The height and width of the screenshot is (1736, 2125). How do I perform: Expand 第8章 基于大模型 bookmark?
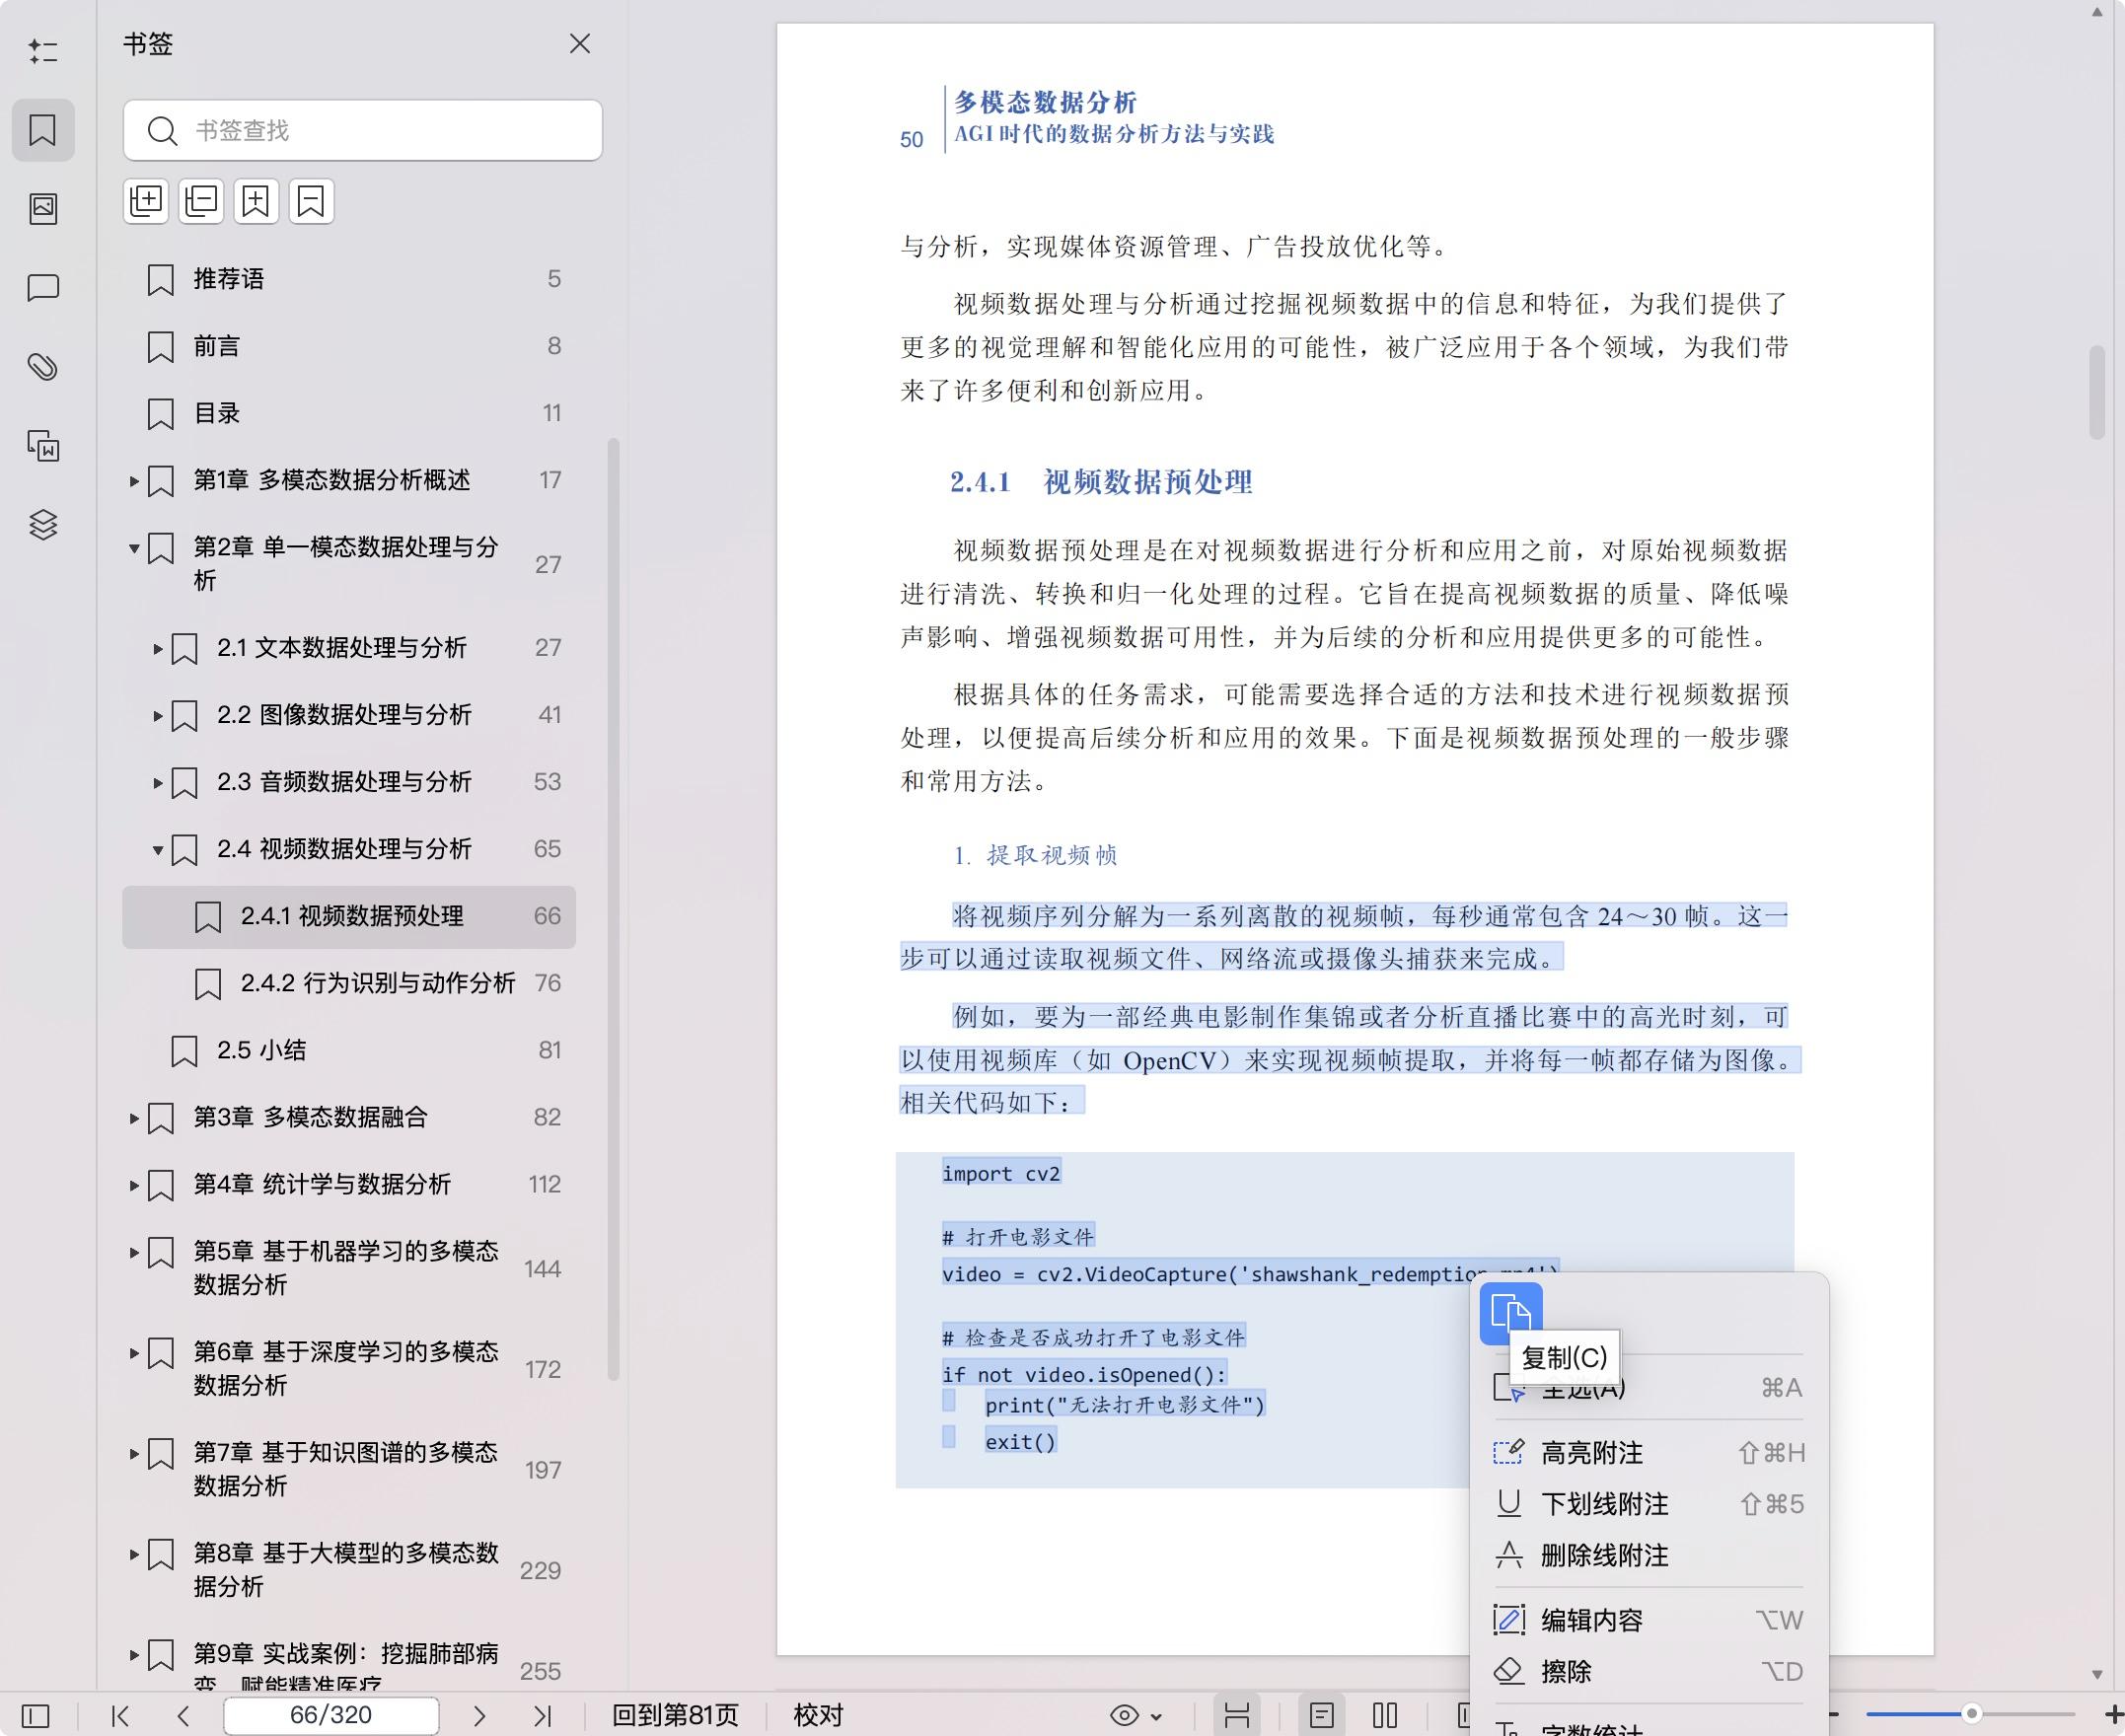point(134,1554)
